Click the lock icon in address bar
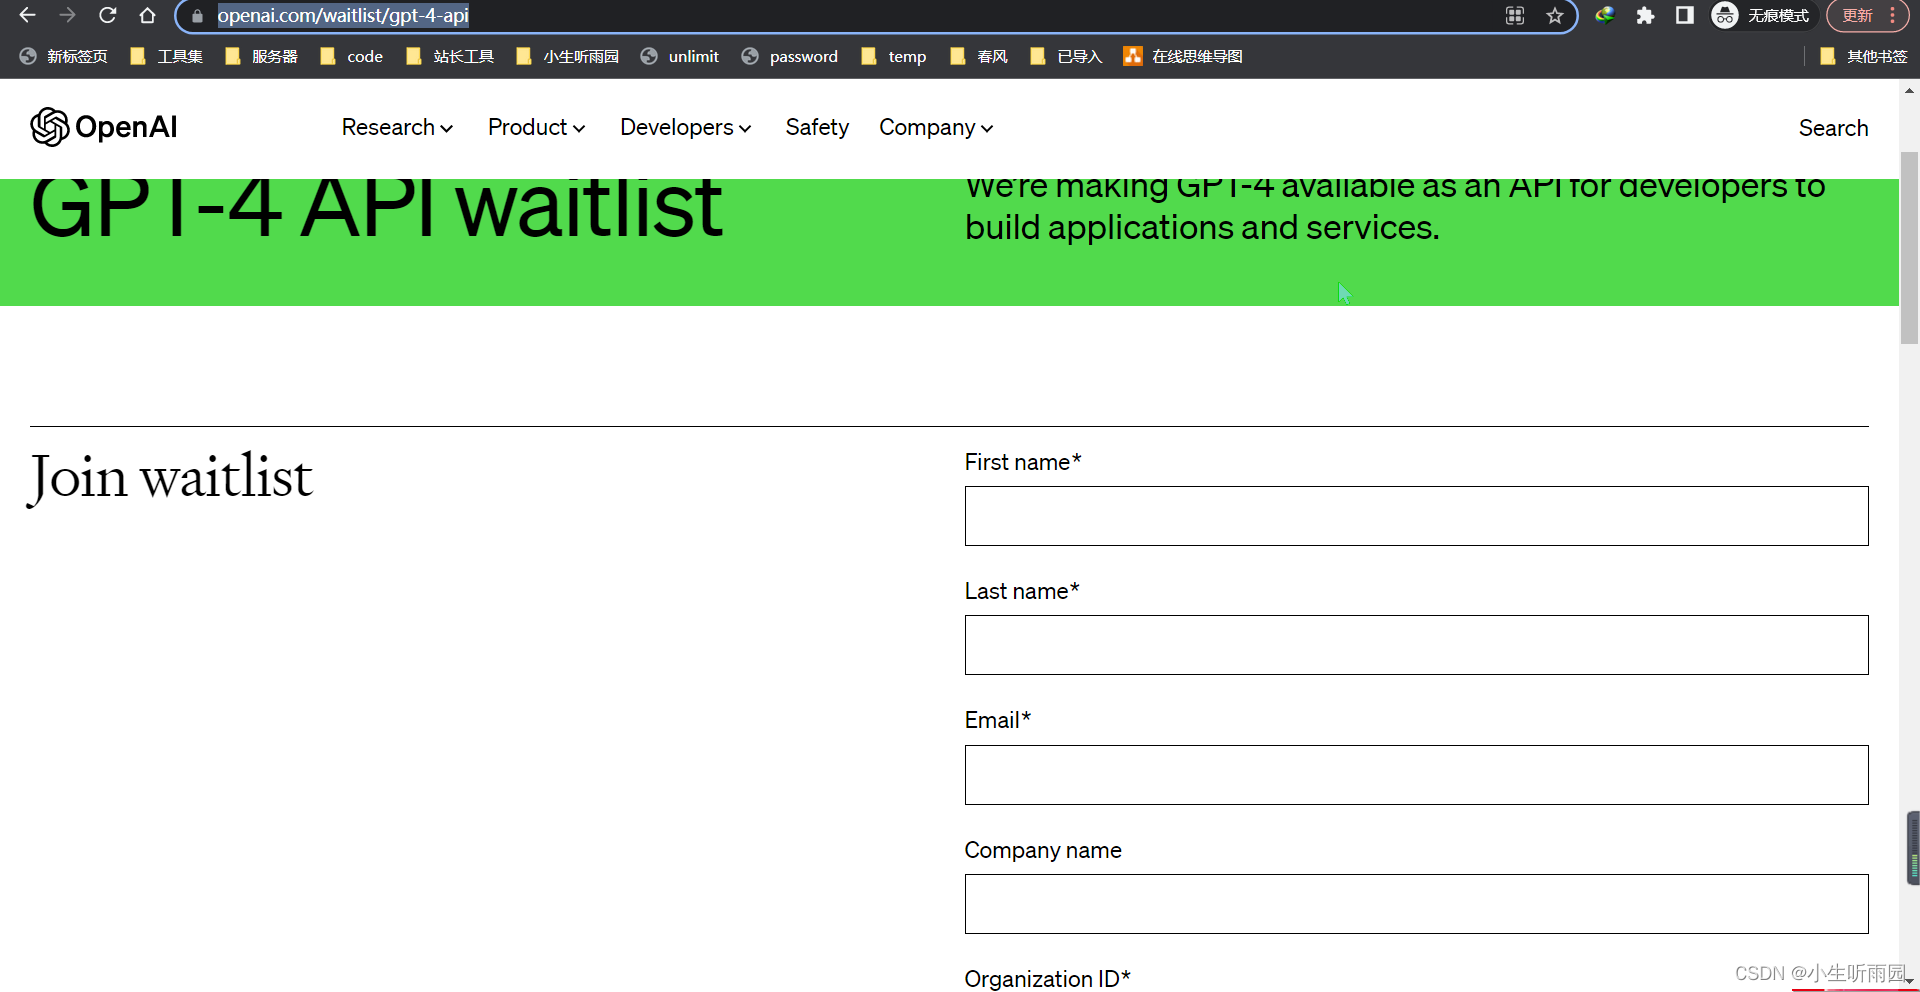1920x992 pixels. click(x=197, y=16)
